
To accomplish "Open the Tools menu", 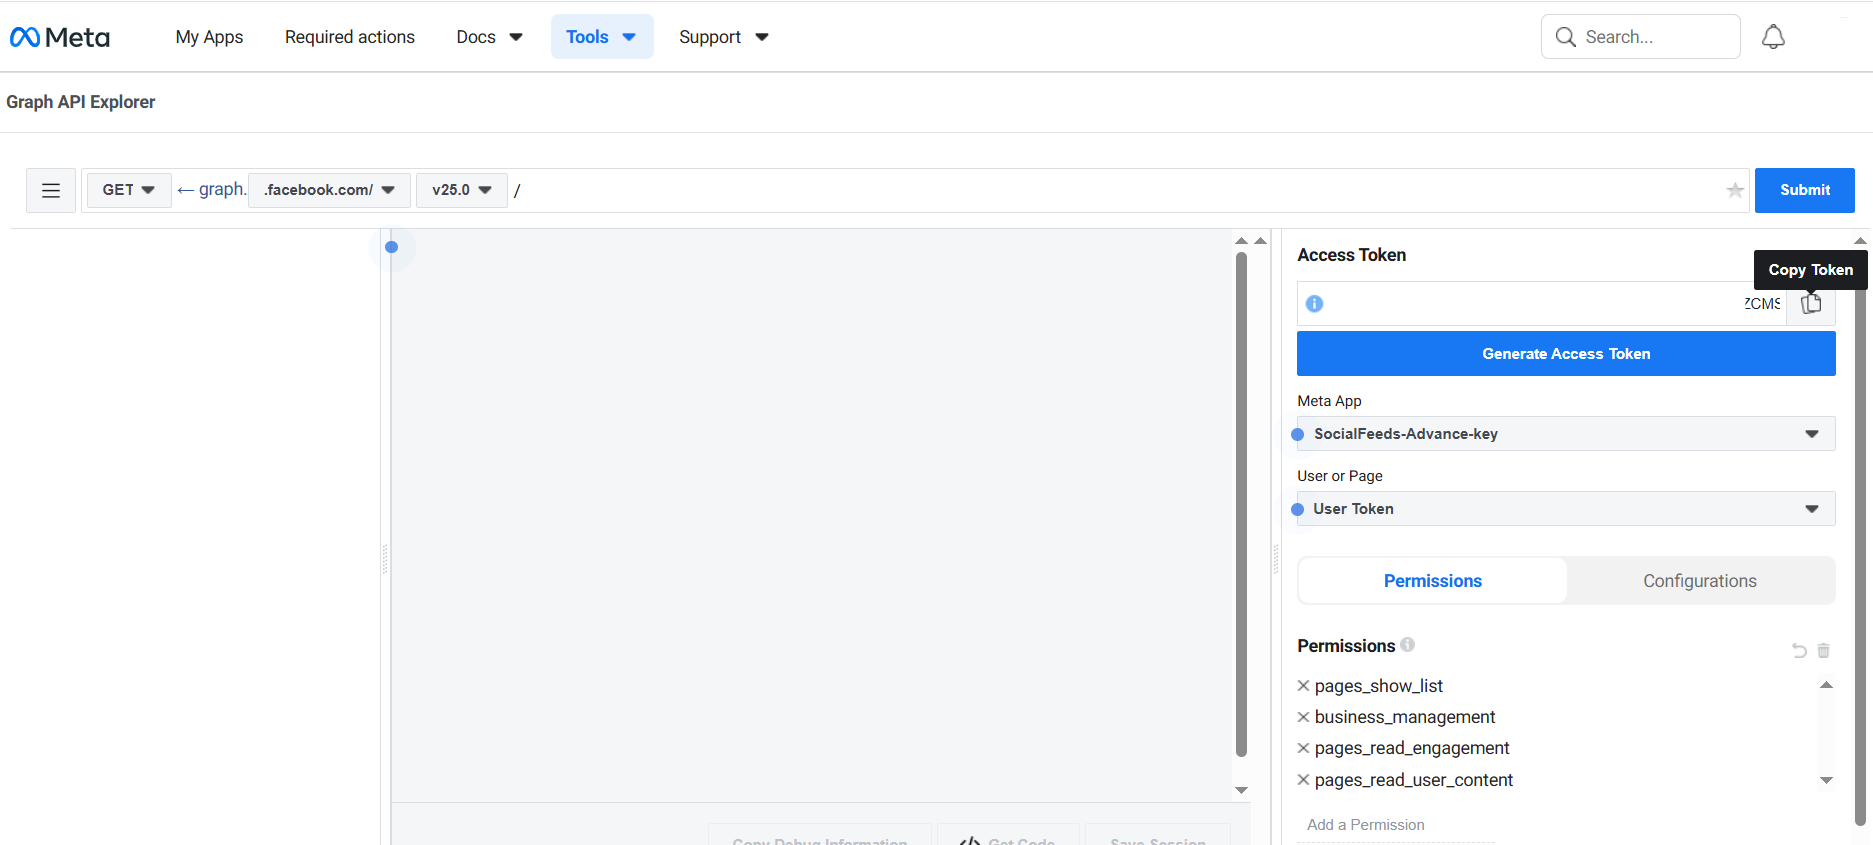I will click(601, 37).
